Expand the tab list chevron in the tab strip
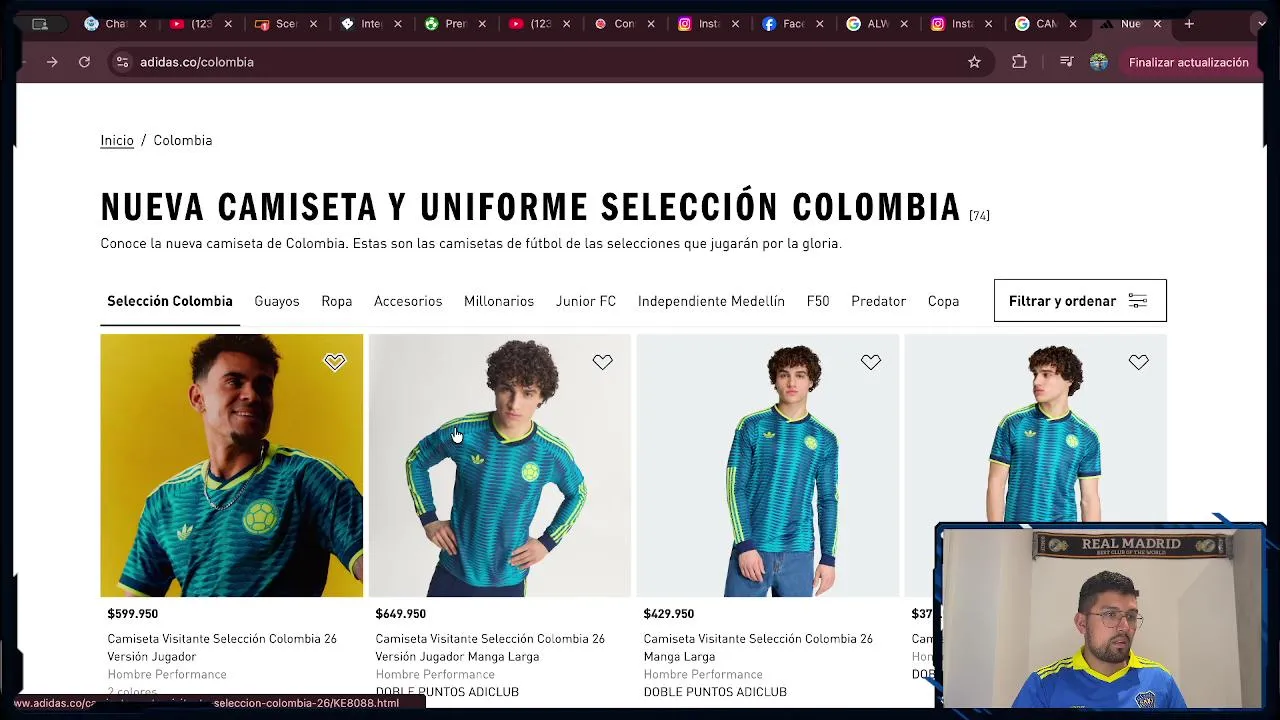The image size is (1280, 720). click(1261, 24)
